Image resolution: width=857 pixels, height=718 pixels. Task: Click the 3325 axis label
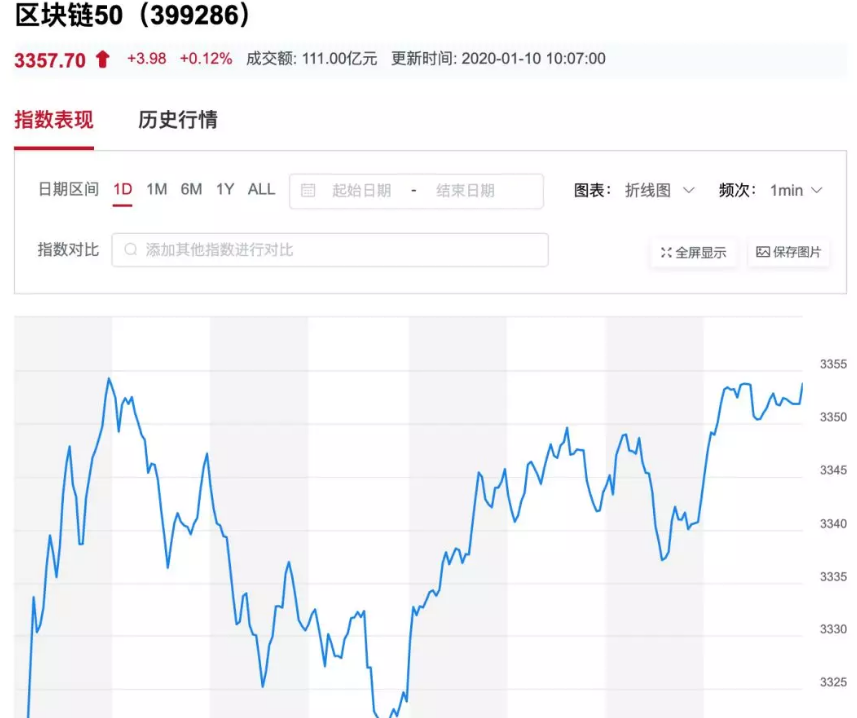coord(833,682)
